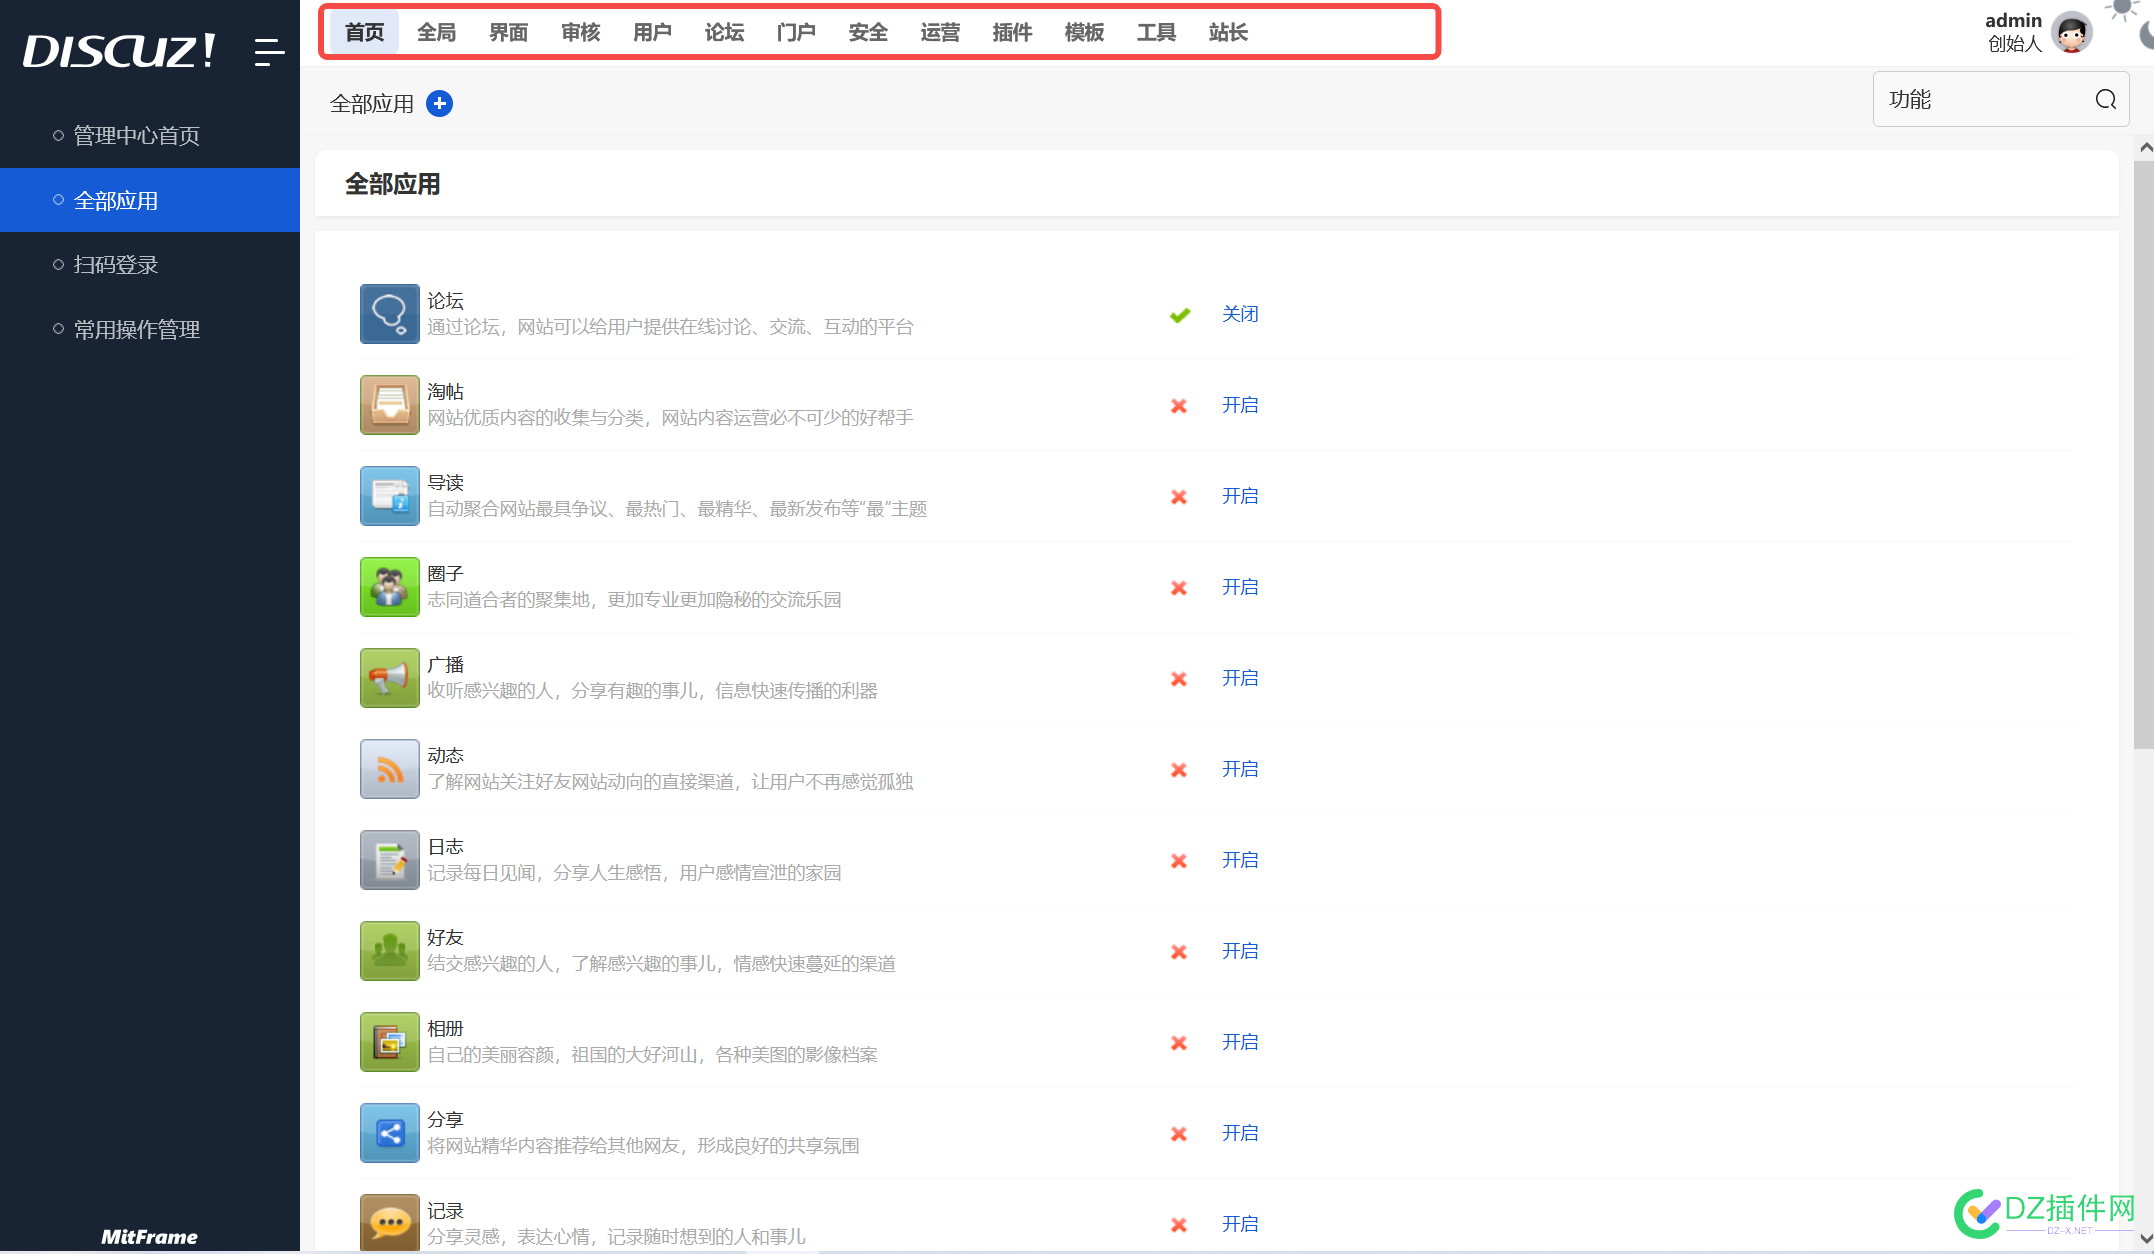Click the 论坛 speech bubble app icon
Image resolution: width=2154 pixels, height=1254 pixels.
[x=390, y=314]
